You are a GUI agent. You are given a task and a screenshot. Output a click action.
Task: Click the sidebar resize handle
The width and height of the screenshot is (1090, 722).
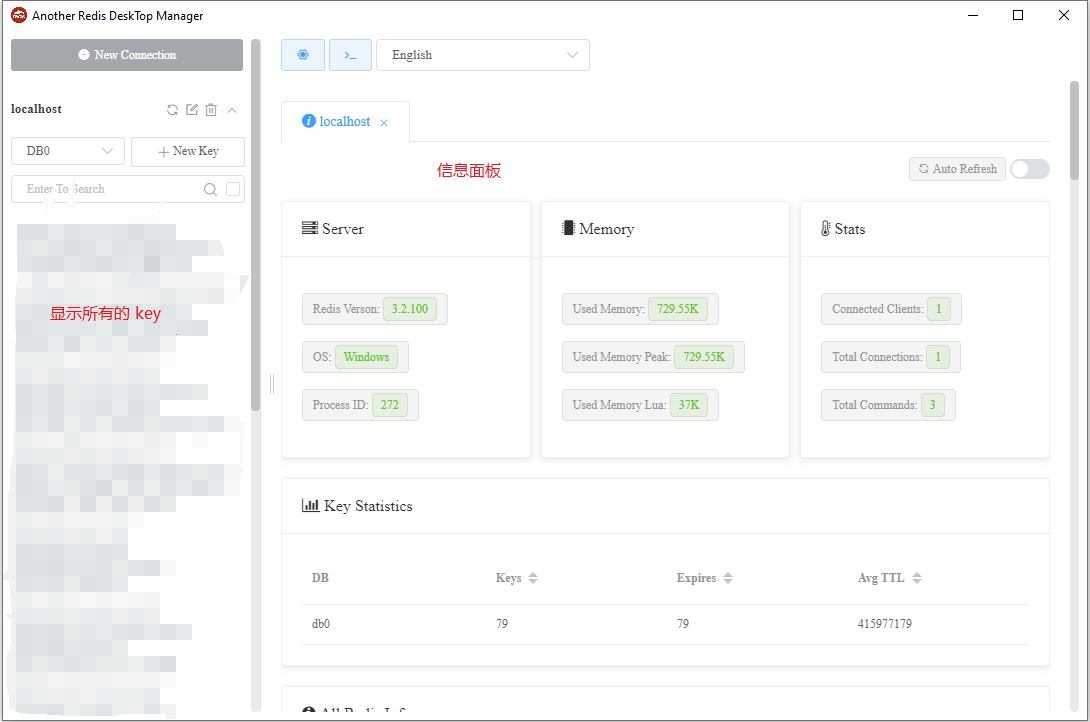[x=272, y=384]
